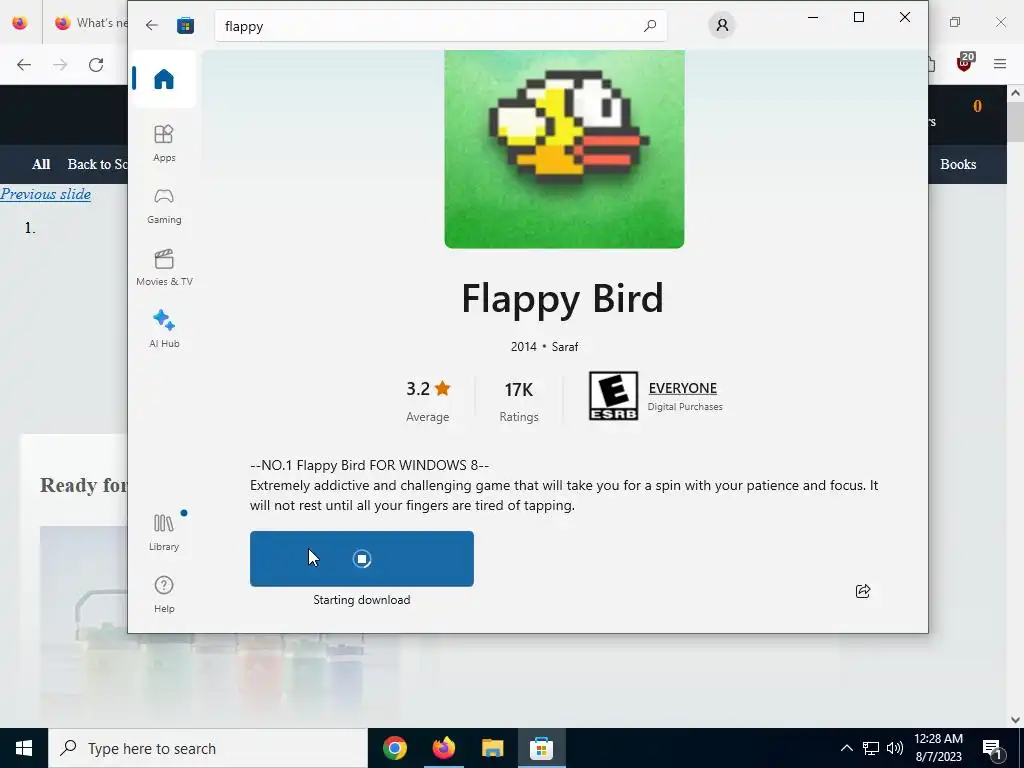Open the Store user account profile
This screenshot has width=1024, height=768.
point(722,25)
